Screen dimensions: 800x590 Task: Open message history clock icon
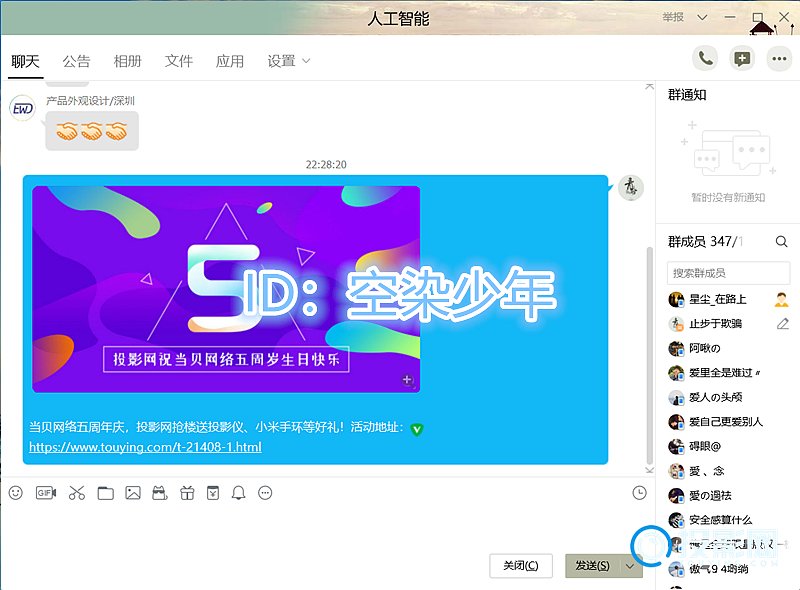click(x=639, y=493)
